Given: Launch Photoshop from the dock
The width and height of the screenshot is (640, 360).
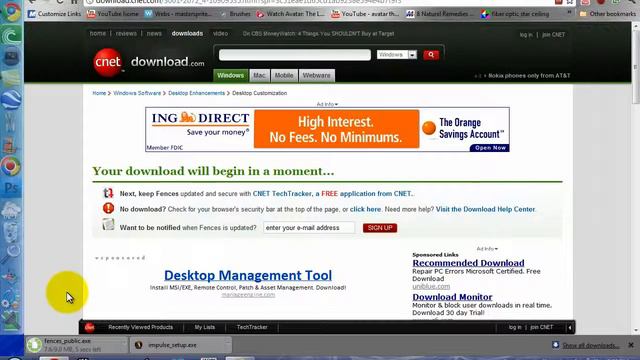Looking at the screenshot, I should click(x=11, y=188).
